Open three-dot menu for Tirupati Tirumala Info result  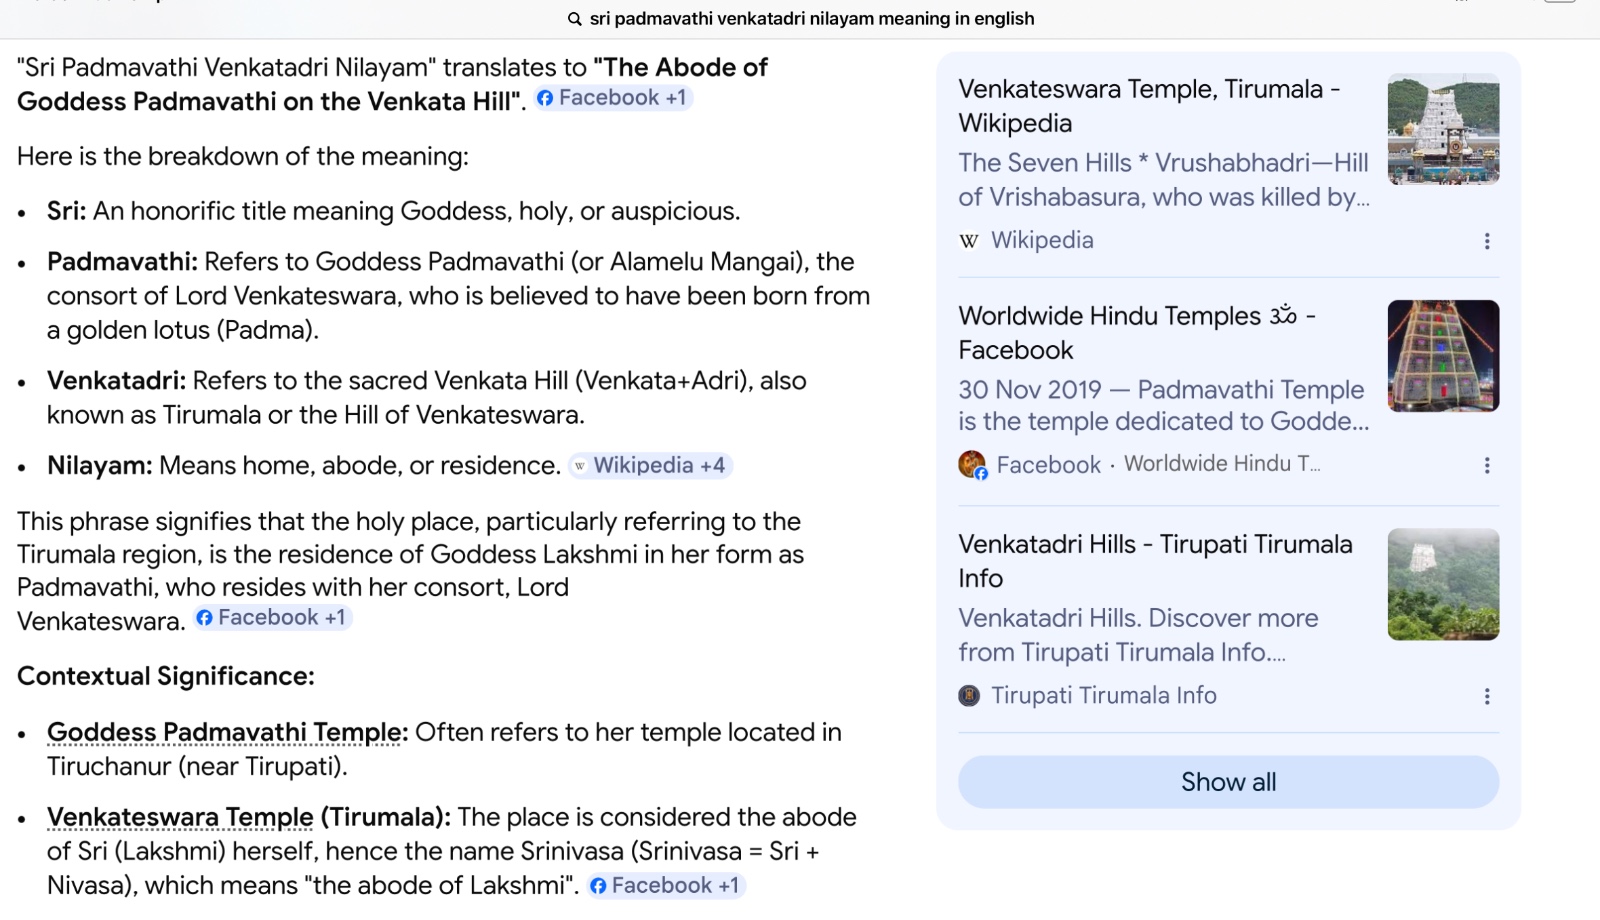1487,696
